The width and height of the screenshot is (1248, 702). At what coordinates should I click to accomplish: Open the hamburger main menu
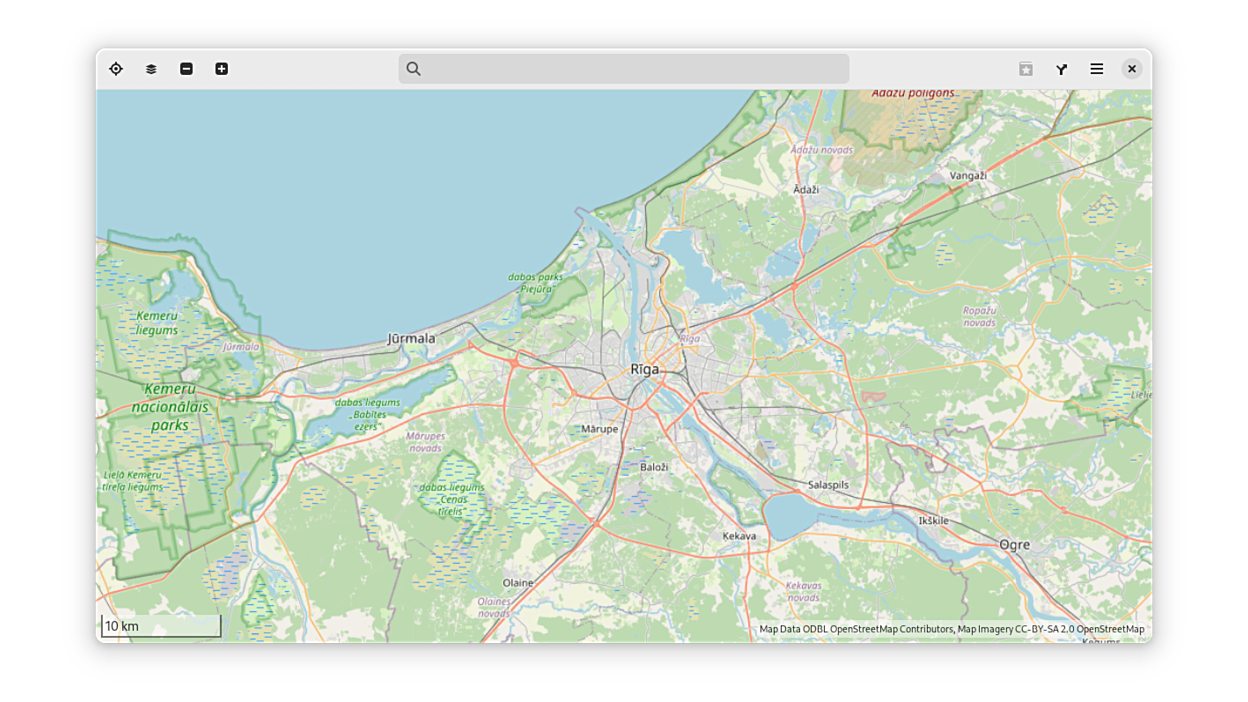(x=1097, y=69)
